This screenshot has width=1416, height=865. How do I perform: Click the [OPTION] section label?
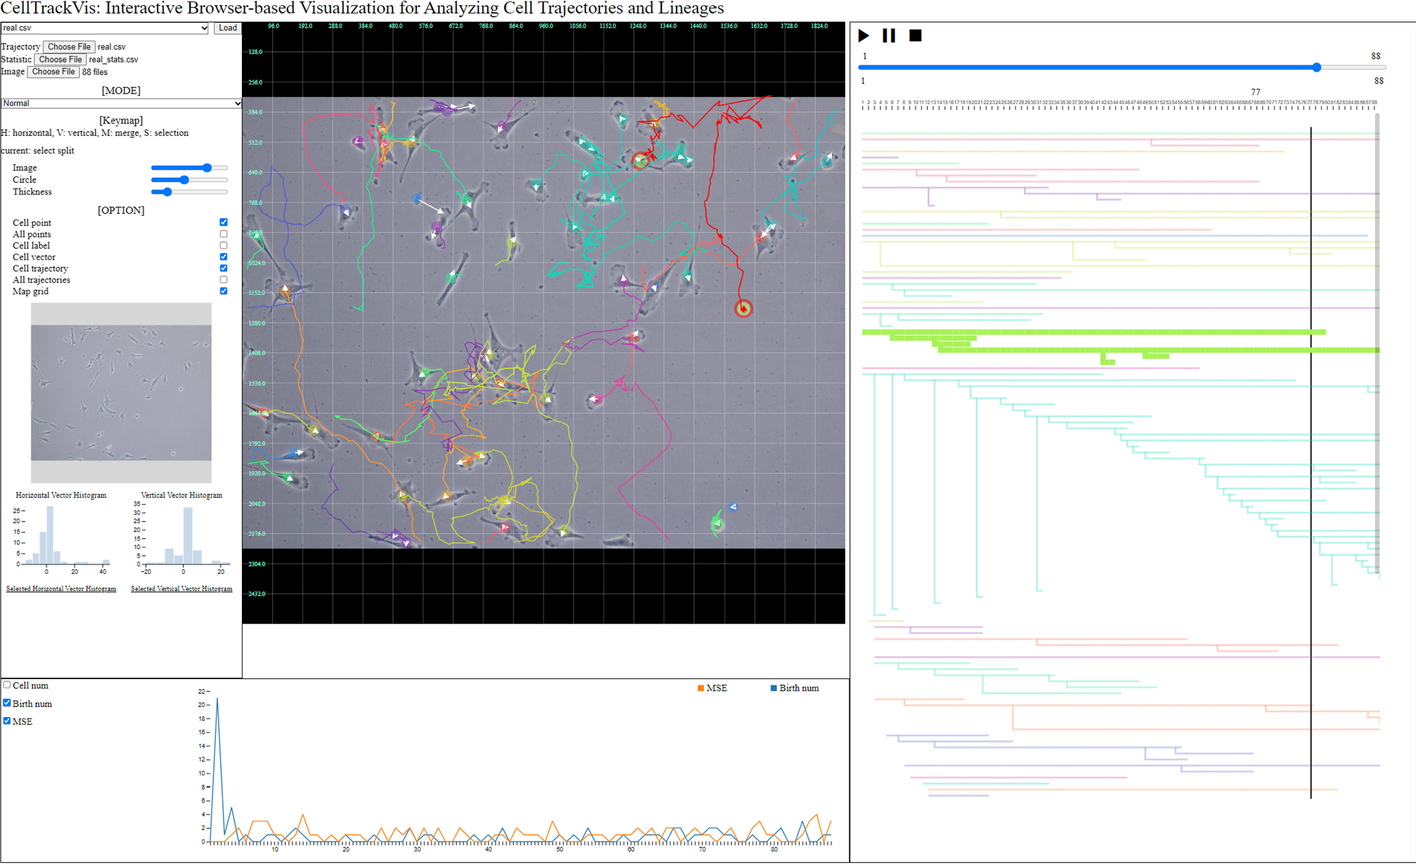coord(121,210)
